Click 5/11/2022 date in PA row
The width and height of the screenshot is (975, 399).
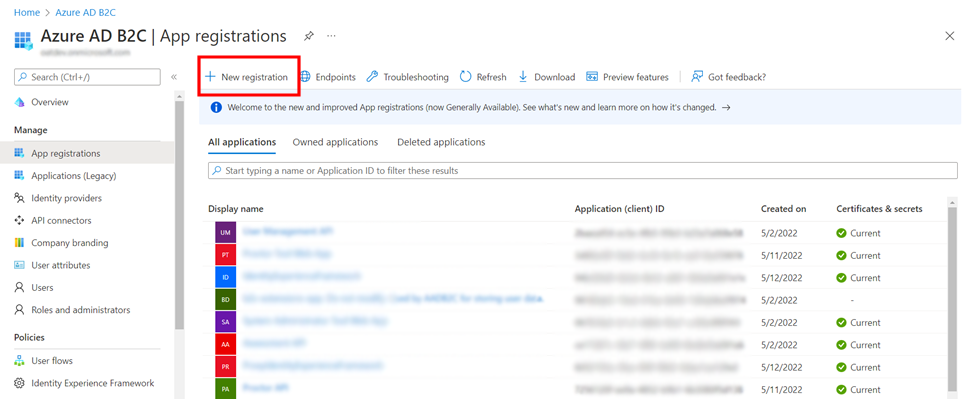pyautogui.click(x=782, y=390)
